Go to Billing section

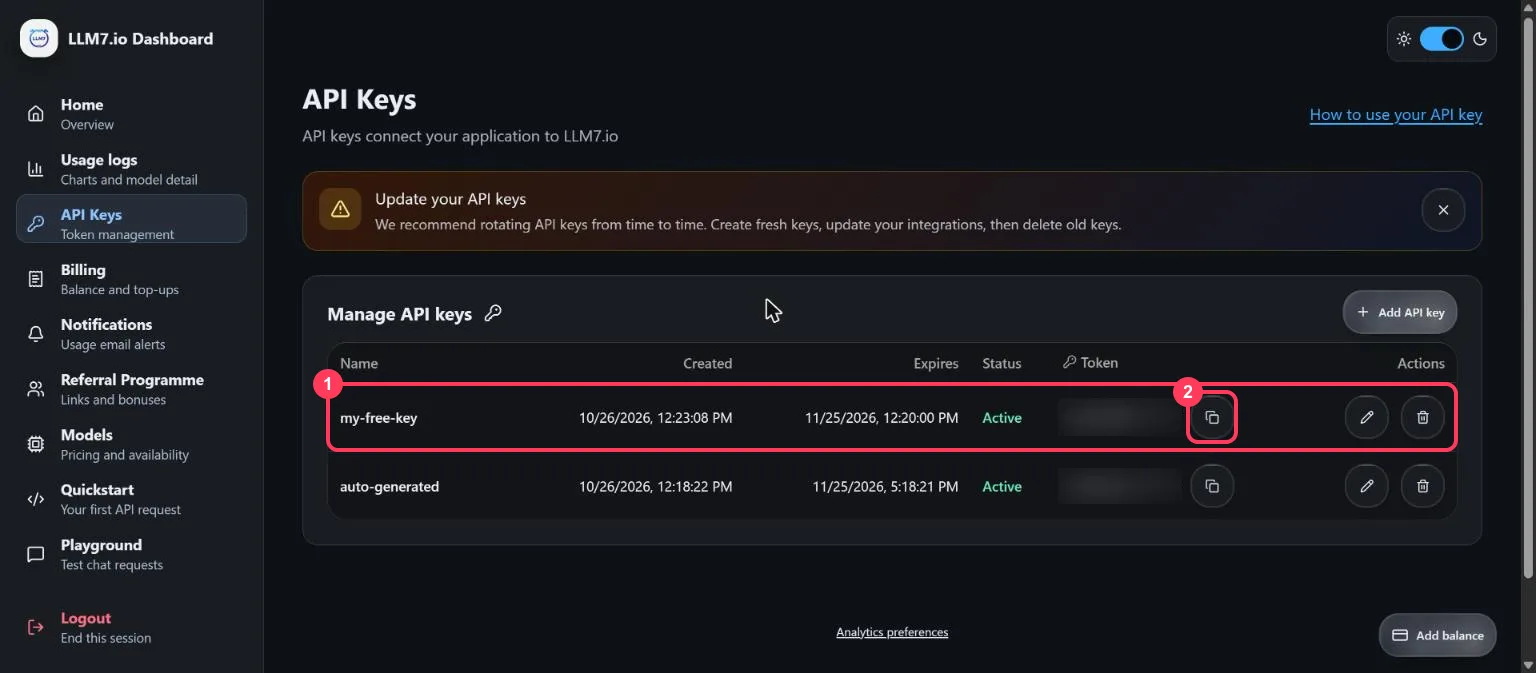coord(131,279)
